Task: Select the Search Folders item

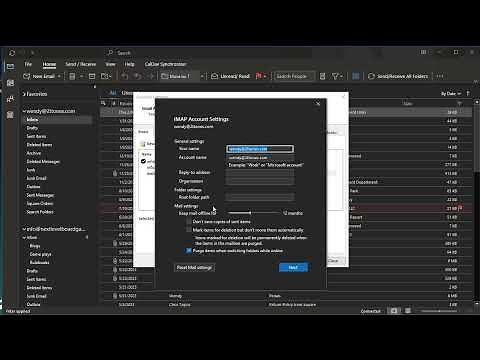Action: [40, 212]
